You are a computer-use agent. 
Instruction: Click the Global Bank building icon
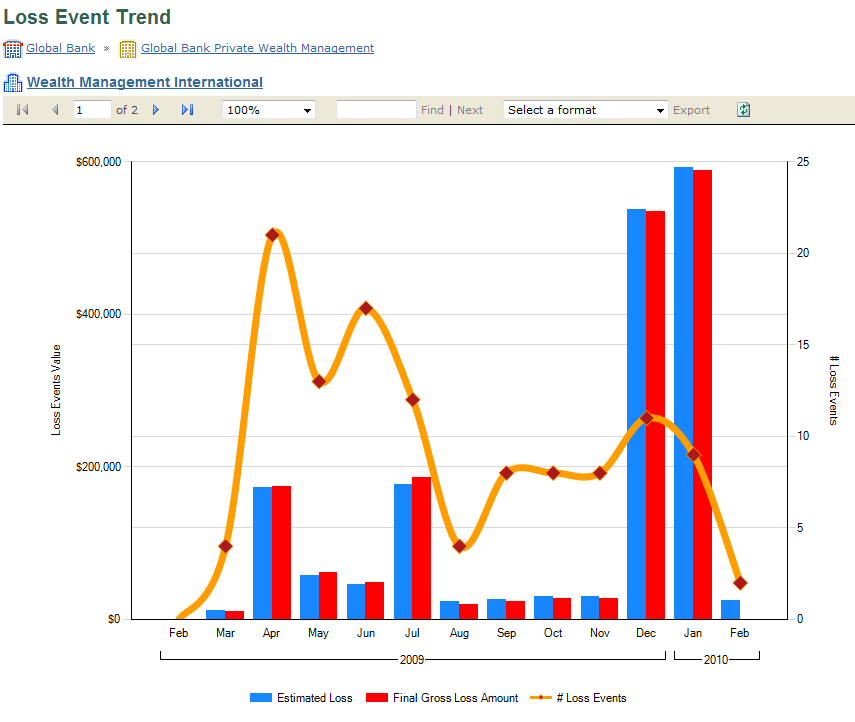tap(13, 49)
